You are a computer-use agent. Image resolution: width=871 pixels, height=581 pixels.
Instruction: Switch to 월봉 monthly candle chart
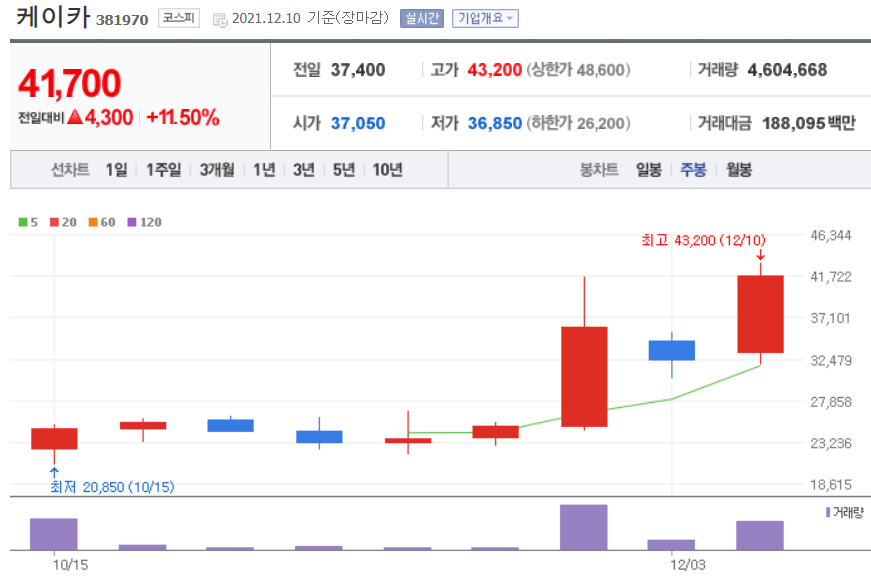(x=739, y=169)
